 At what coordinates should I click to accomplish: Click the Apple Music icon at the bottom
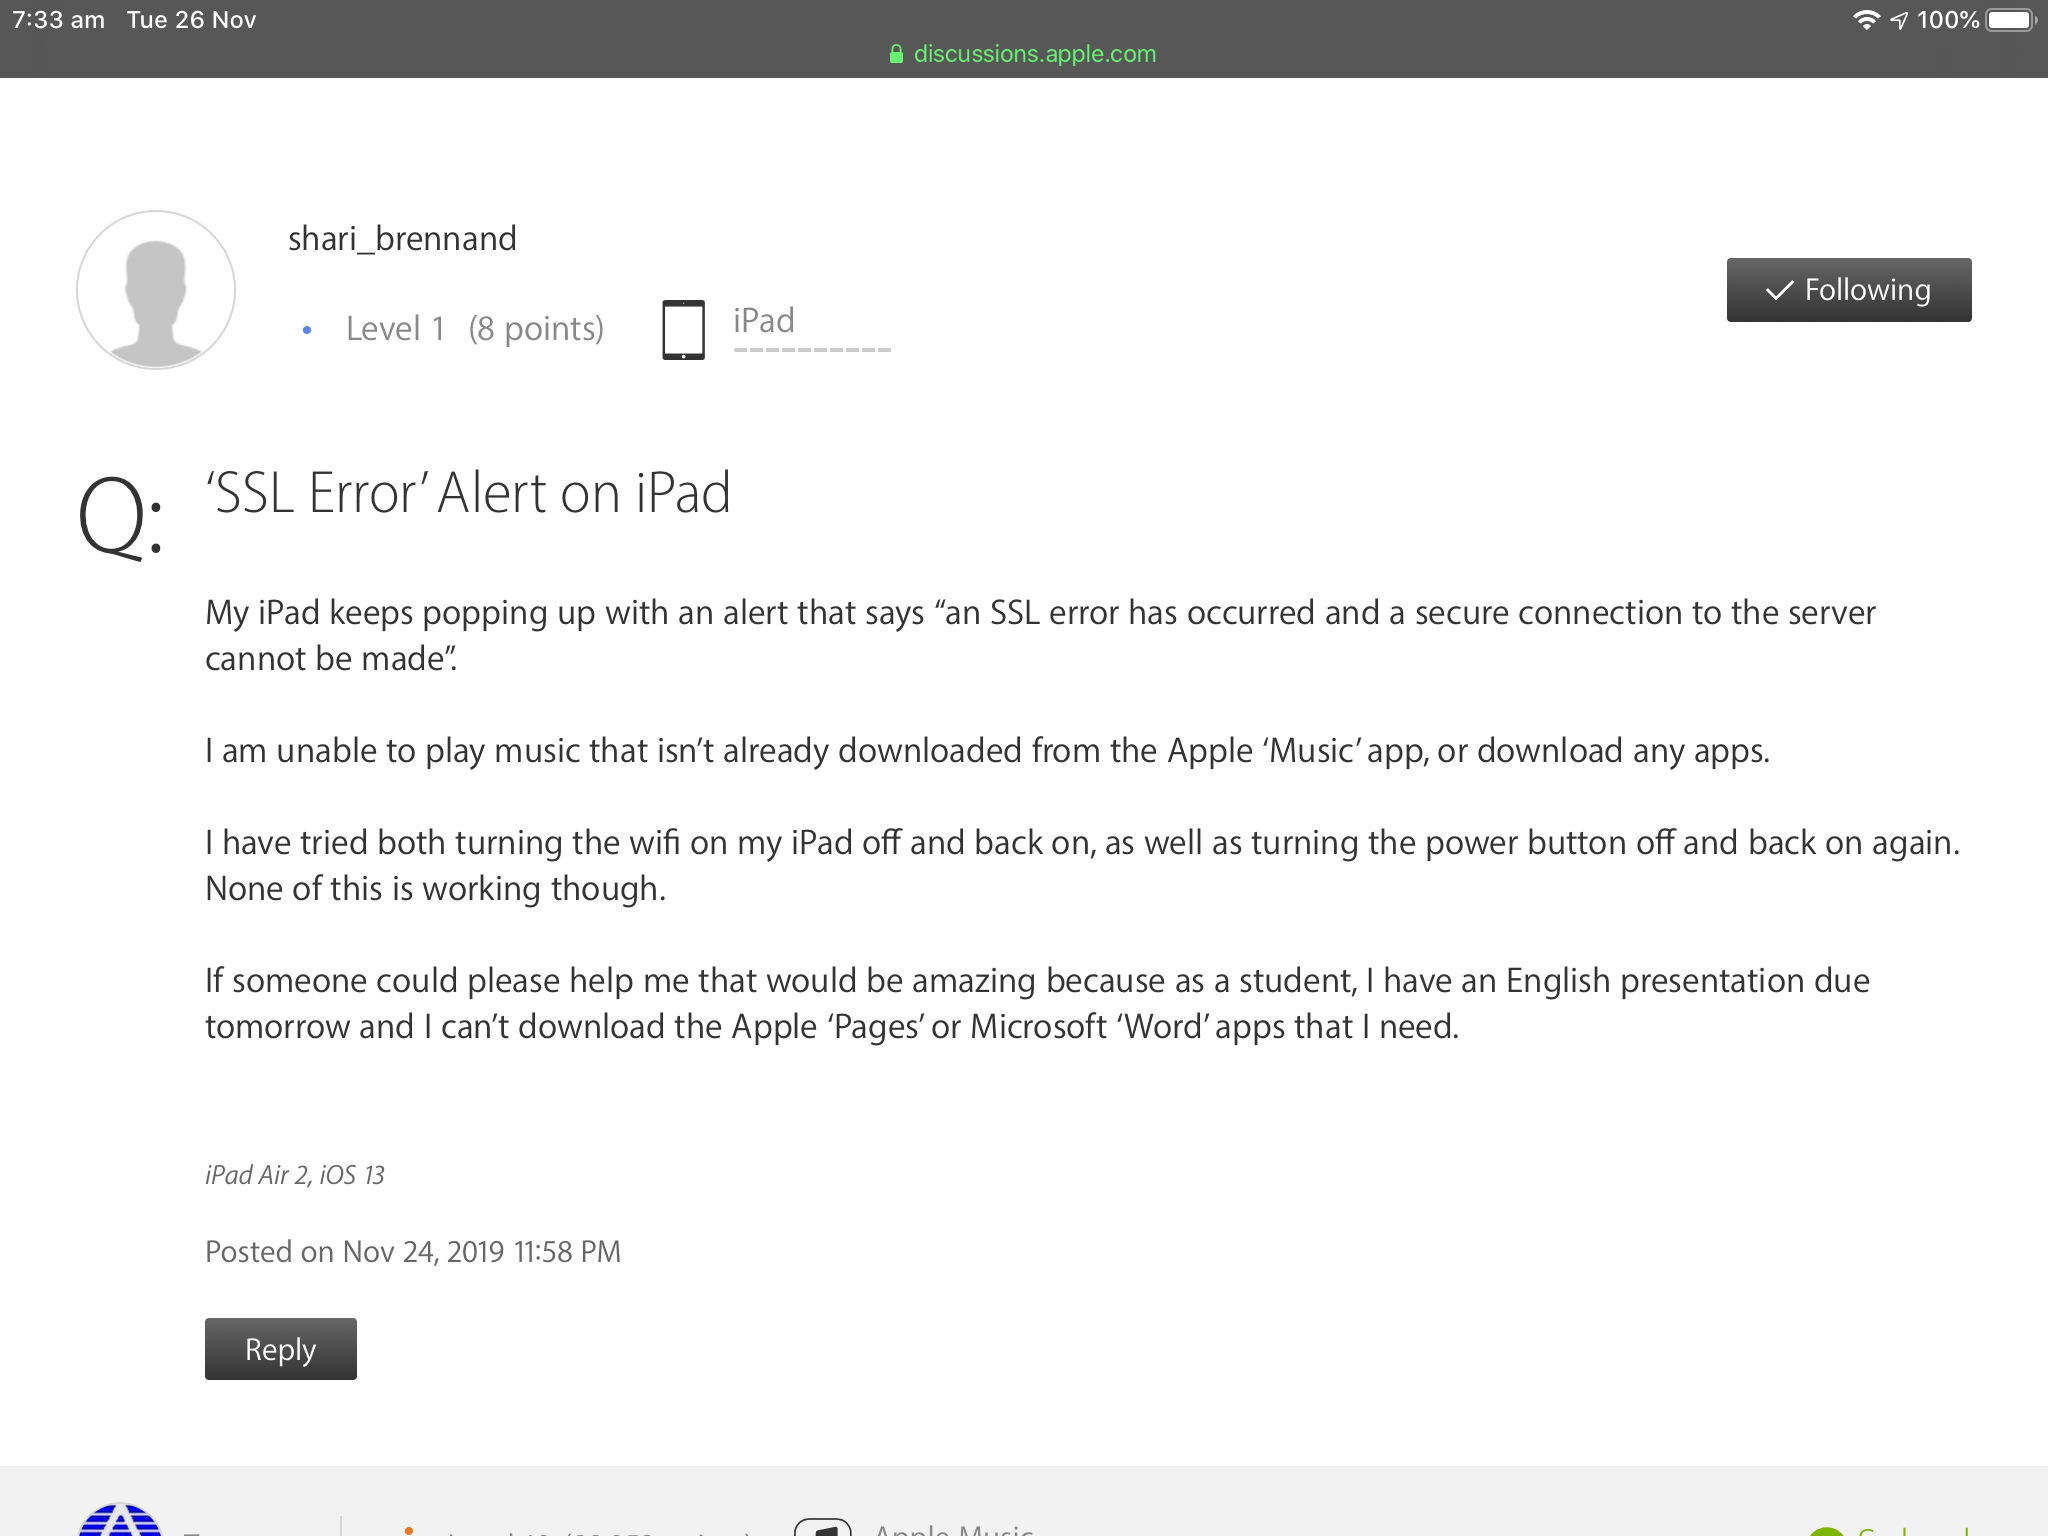click(x=822, y=1527)
